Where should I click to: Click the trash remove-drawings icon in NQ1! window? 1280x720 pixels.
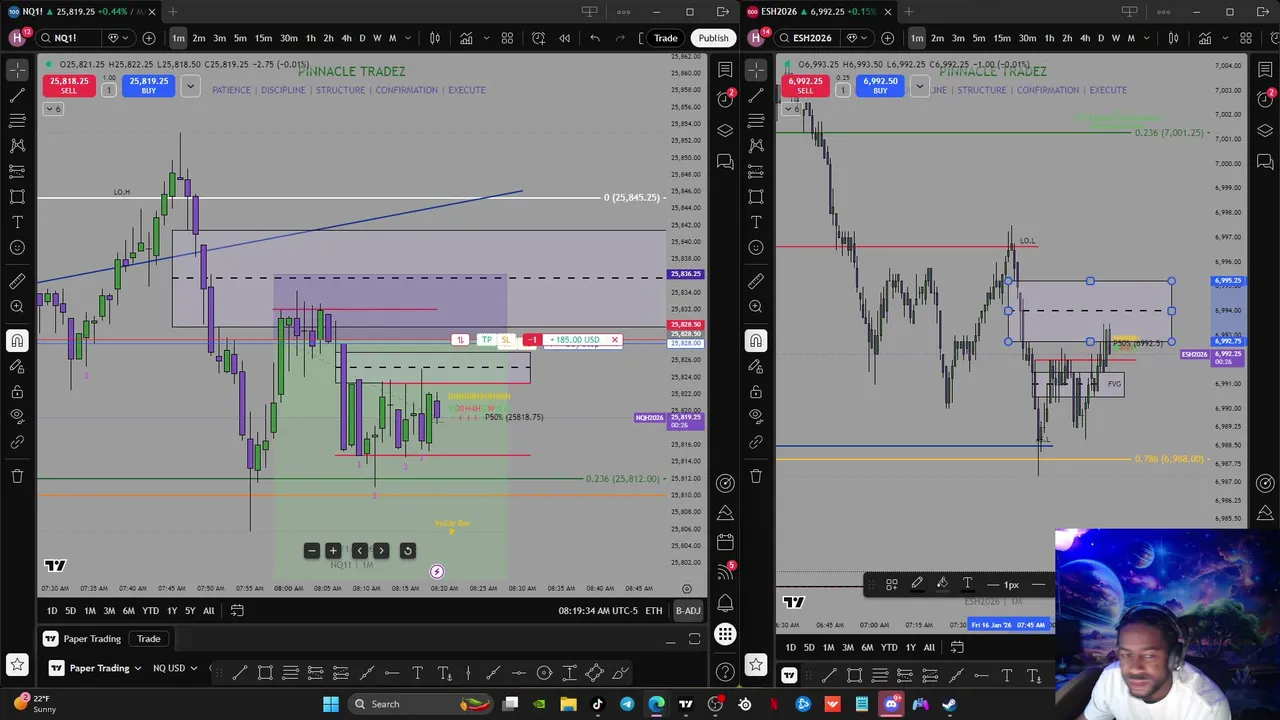click(x=17, y=476)
